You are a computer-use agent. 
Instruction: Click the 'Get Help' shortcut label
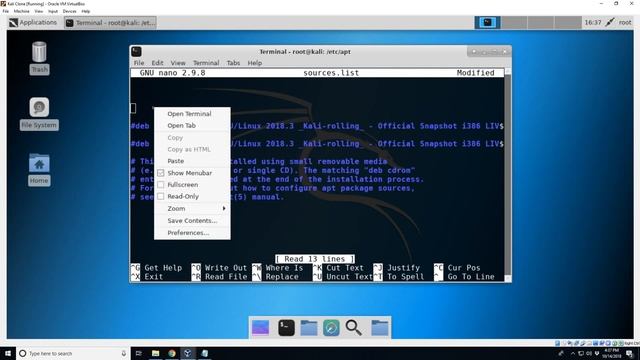[x=163, y=268]
